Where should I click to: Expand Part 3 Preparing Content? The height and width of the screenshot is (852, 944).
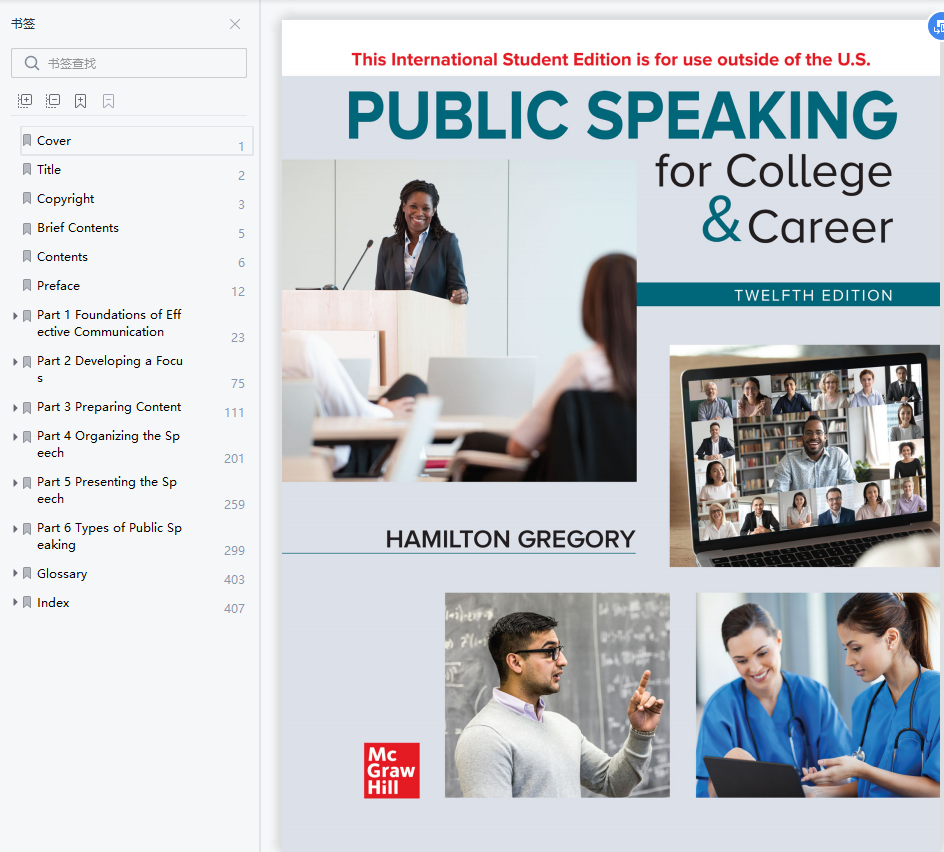tap(15, 408)
